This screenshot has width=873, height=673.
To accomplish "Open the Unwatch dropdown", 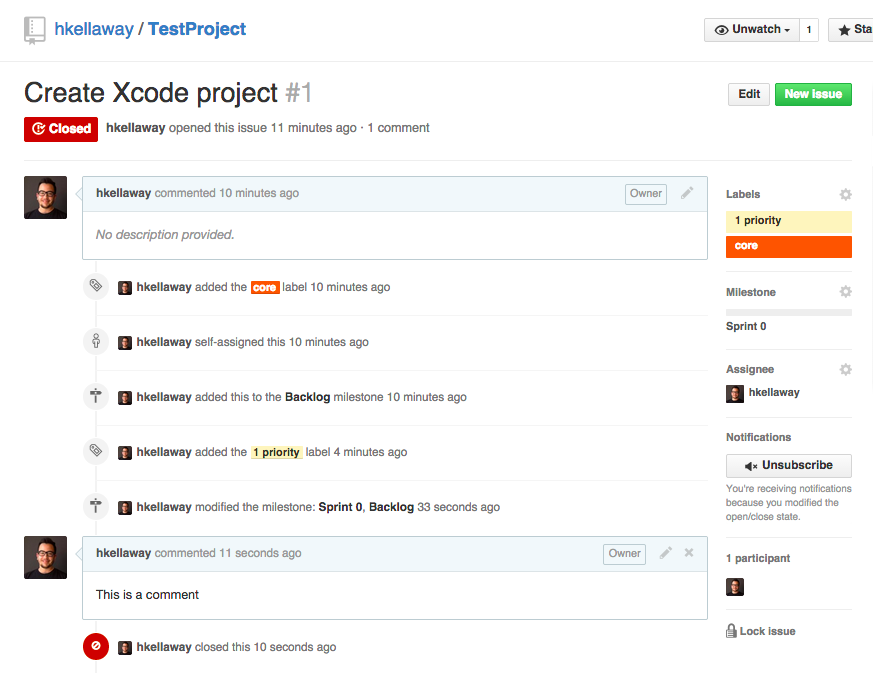I will [752, 30].
